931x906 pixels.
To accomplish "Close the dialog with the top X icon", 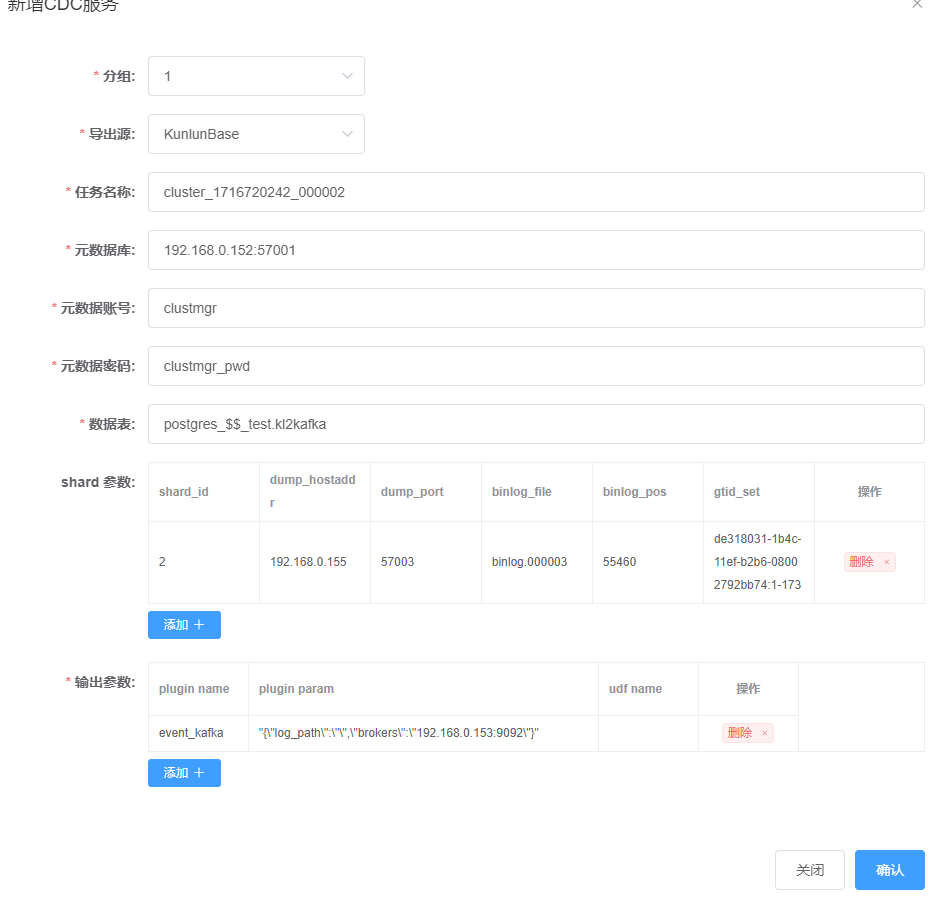I will point(917,4).
